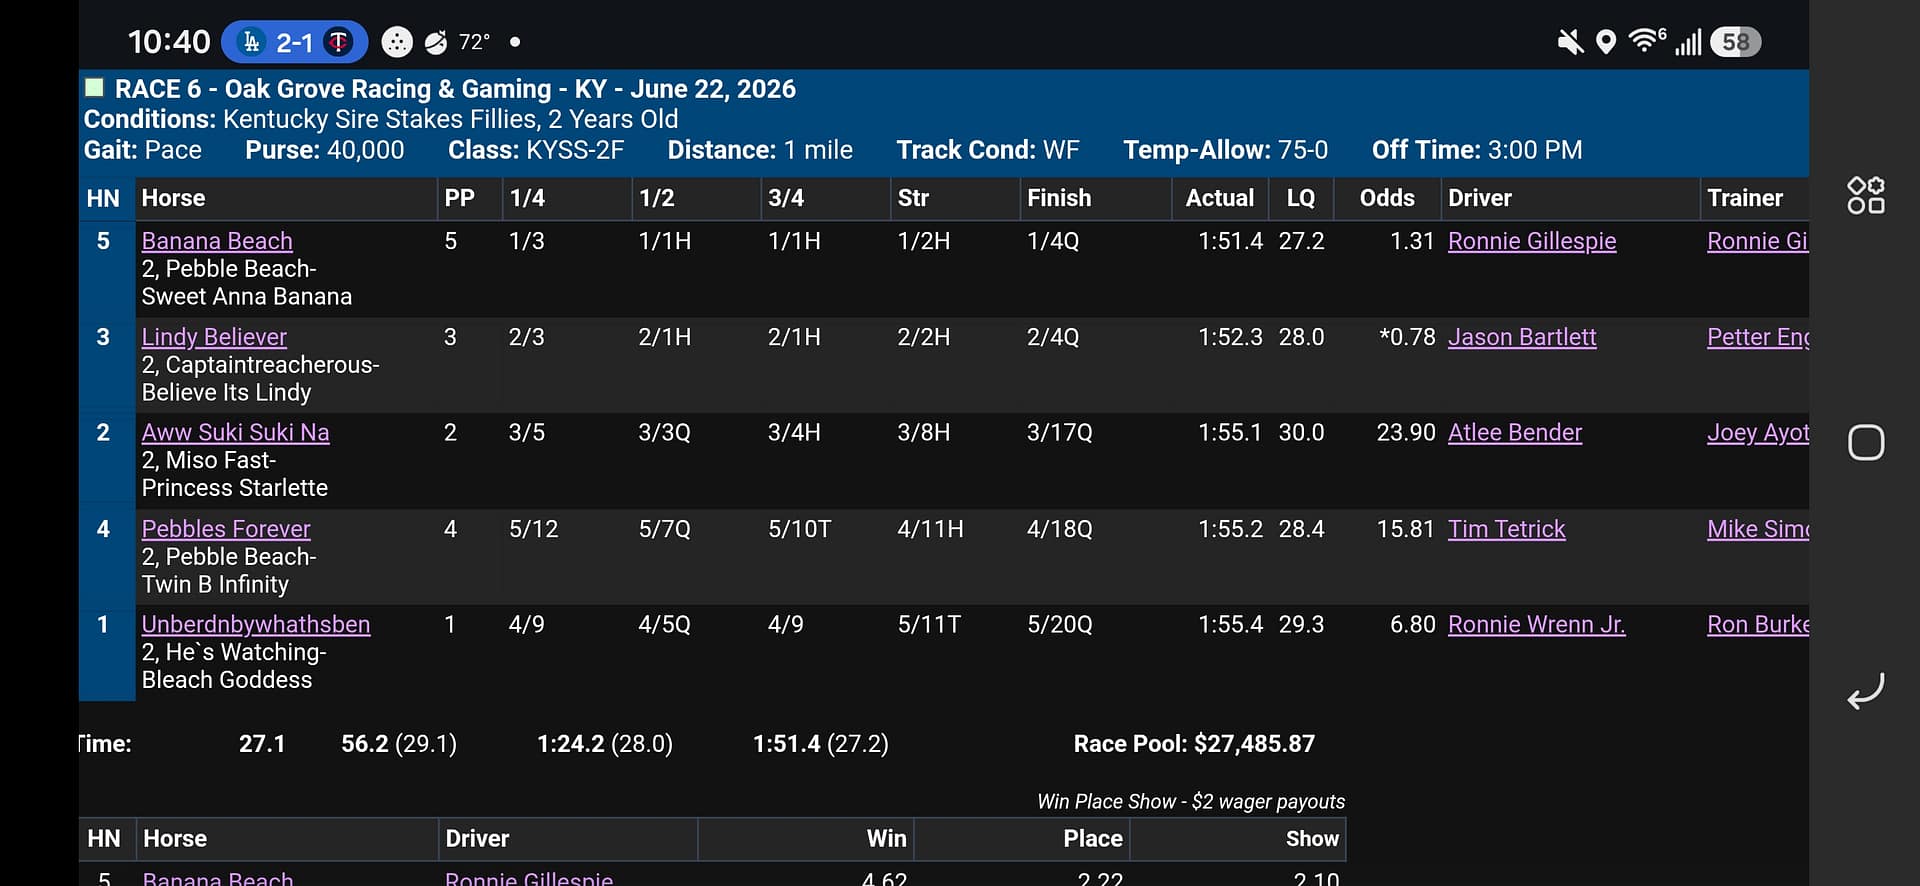Open trainer Joey Ayotte's link
Screen dimensions: 1920x886
click(x=1758, y=433)
